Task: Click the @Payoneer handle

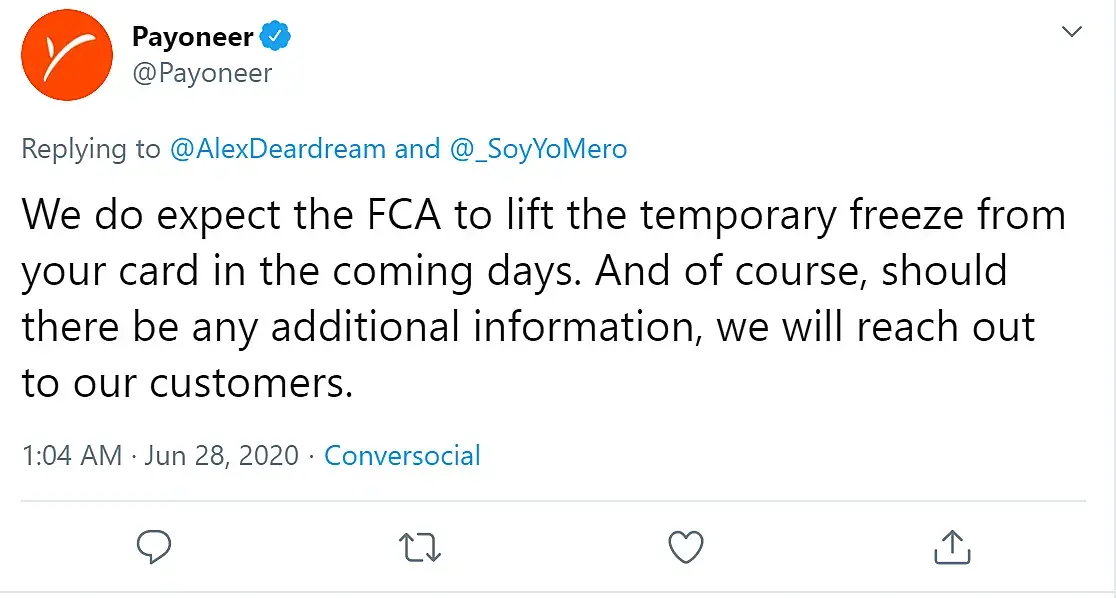Action: (202, 74)
